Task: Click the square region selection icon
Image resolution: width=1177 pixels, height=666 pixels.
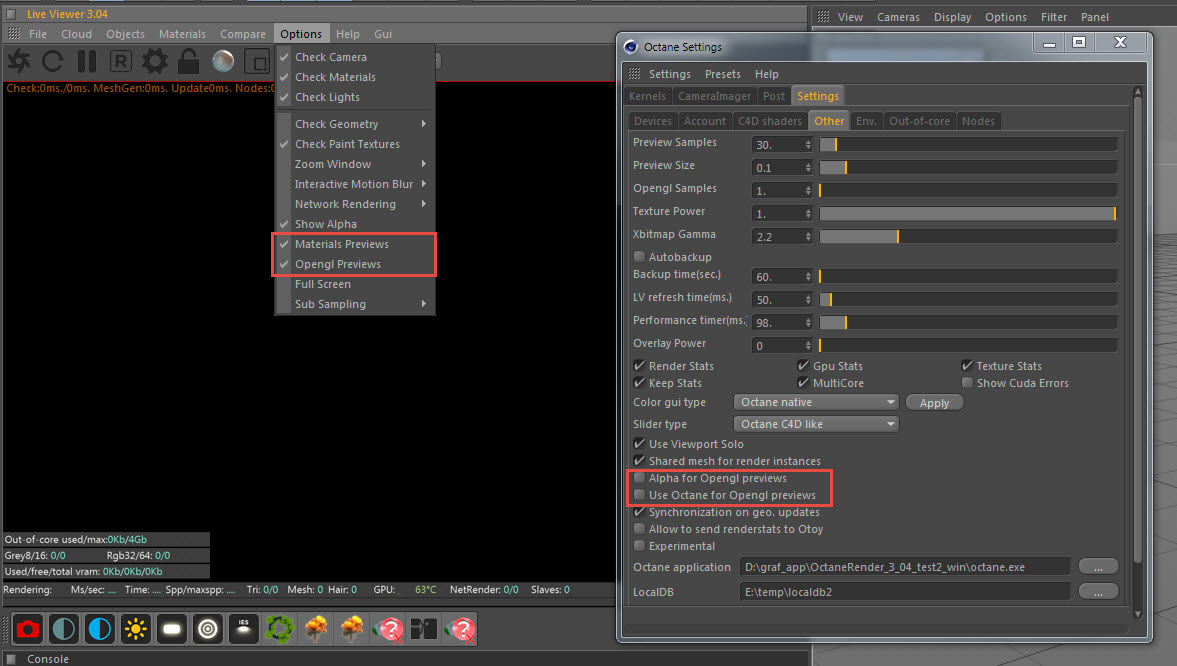Action: (x=257, y=61)
